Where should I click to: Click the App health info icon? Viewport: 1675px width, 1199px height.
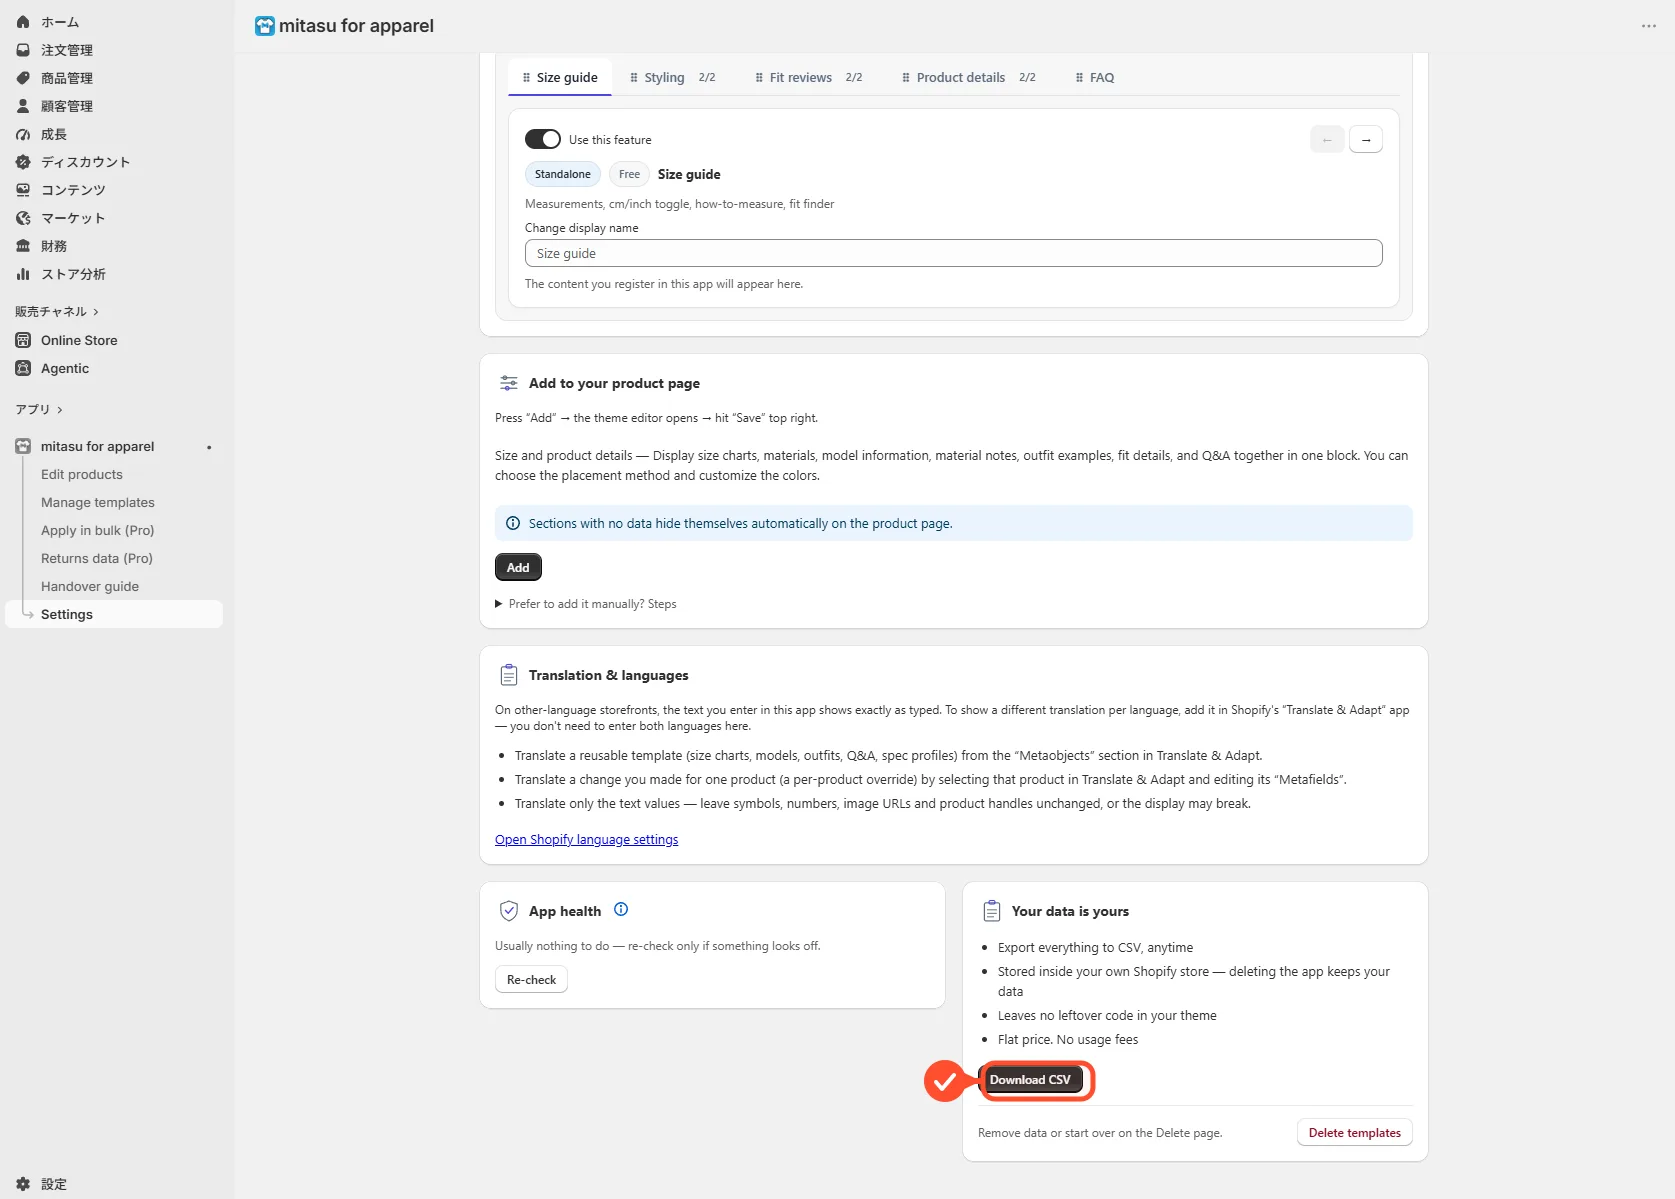[x=621, y=909]
